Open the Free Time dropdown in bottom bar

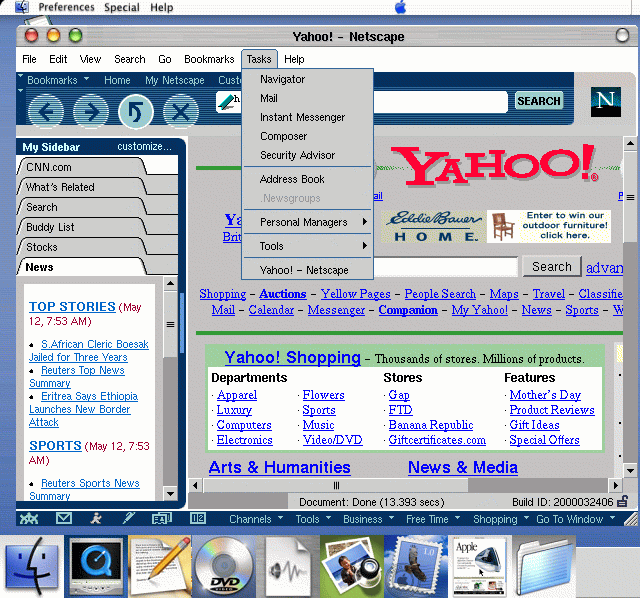tap(433, 519)
